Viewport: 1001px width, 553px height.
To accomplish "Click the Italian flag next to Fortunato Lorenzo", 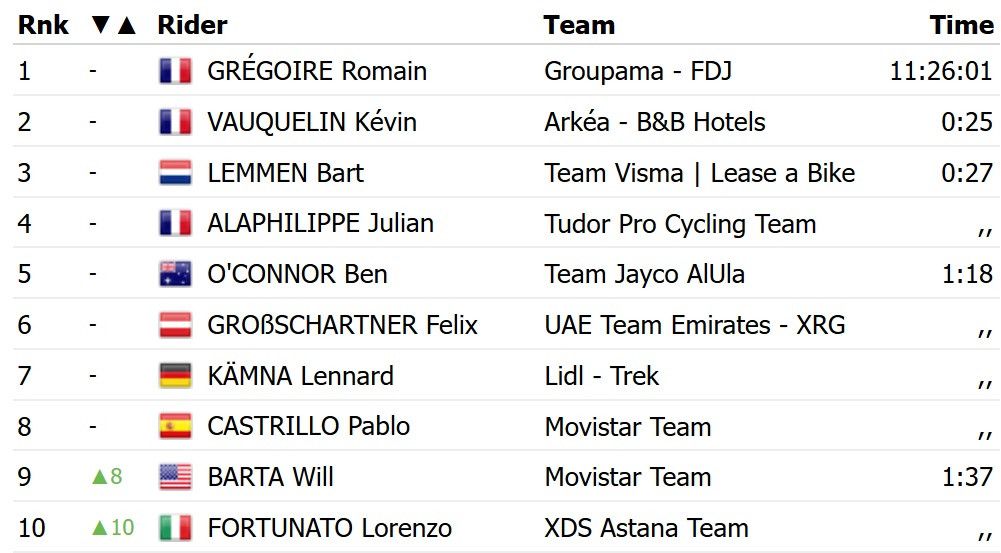I will click(x=175, y=528).
